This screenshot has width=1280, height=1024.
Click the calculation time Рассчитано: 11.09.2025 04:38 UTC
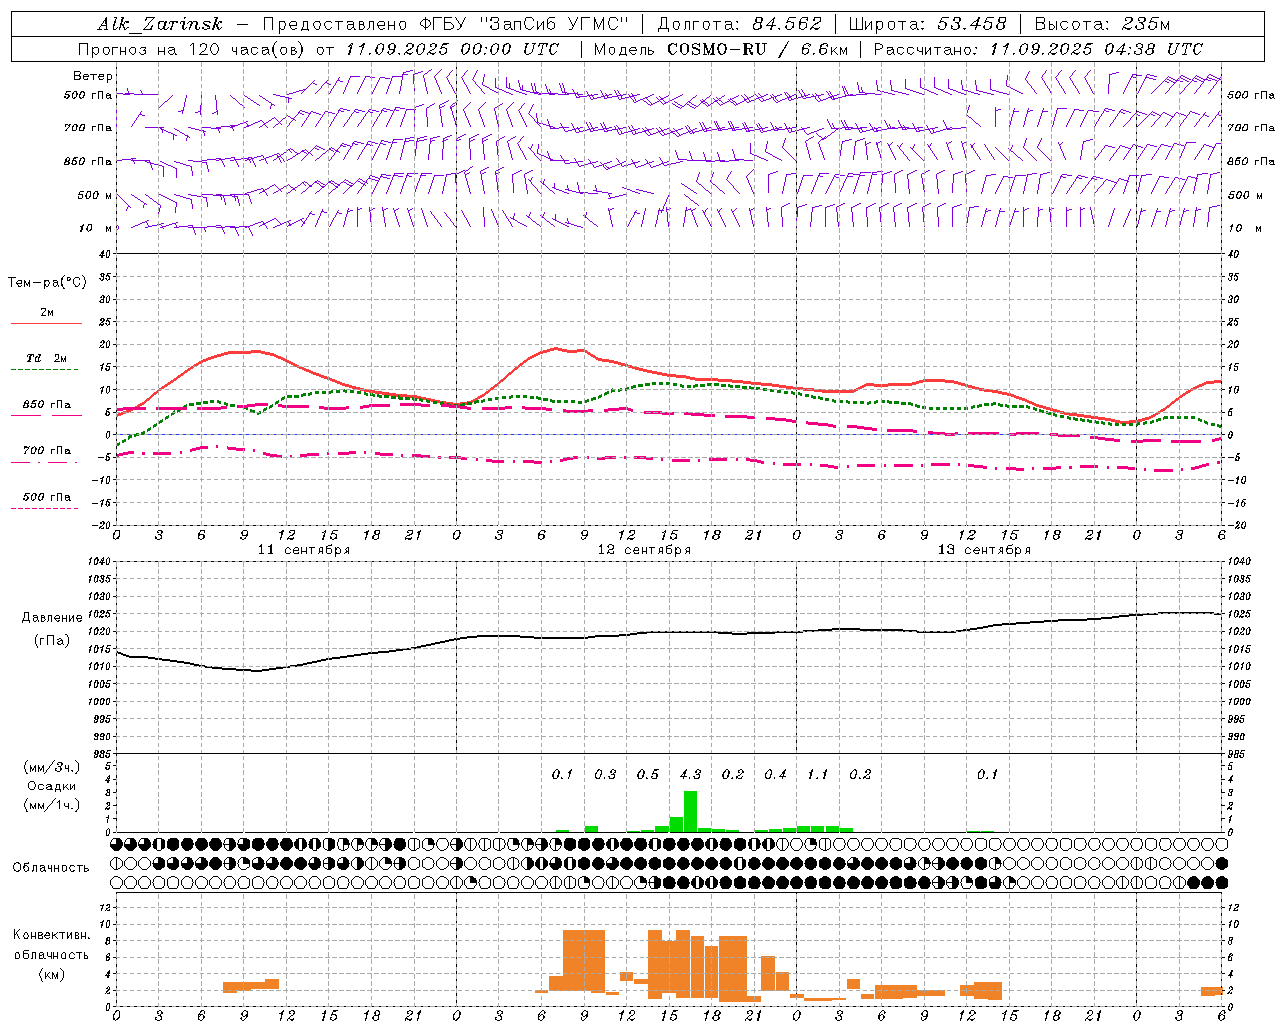coord(1038,49)
